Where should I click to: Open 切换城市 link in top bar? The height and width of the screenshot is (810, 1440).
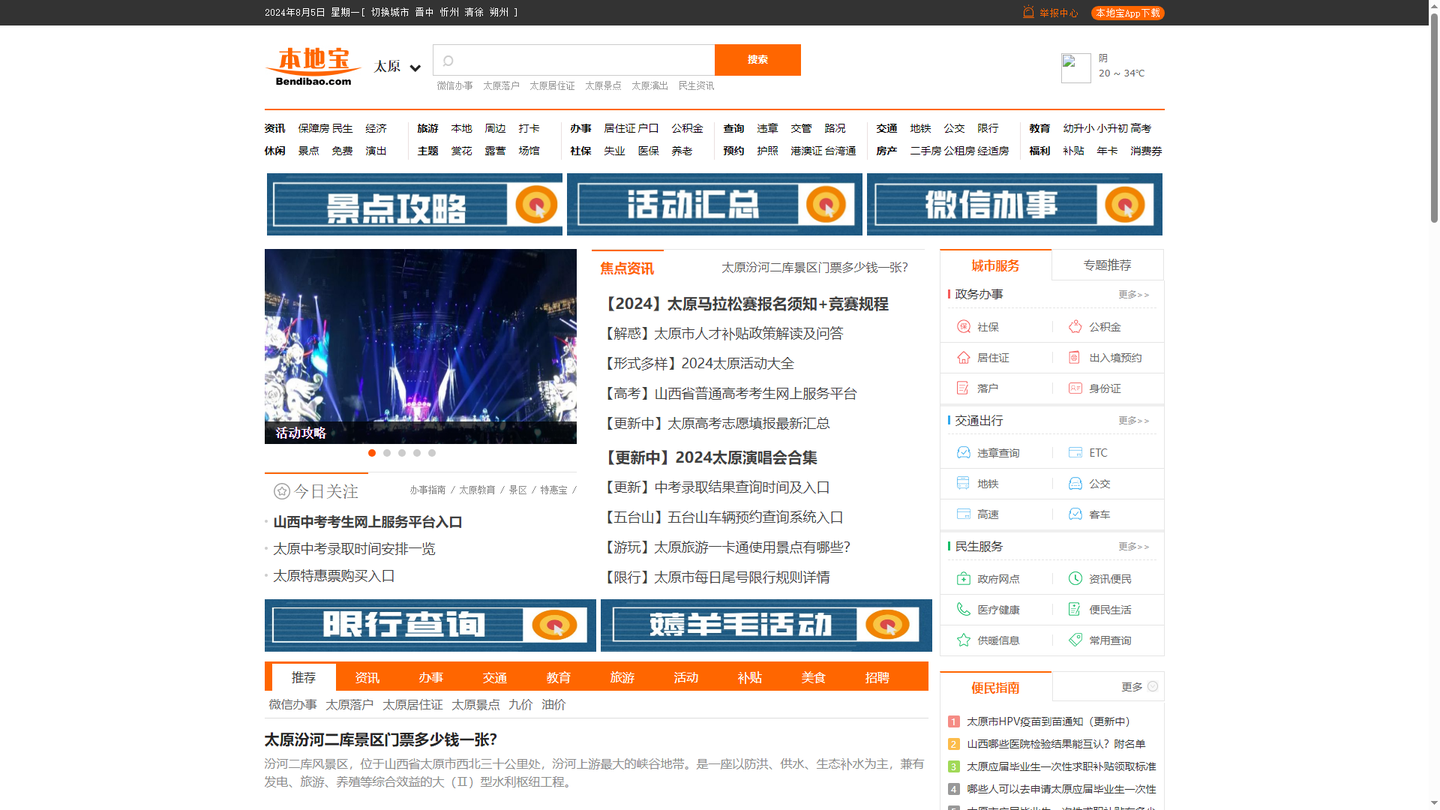click(390, 12)
